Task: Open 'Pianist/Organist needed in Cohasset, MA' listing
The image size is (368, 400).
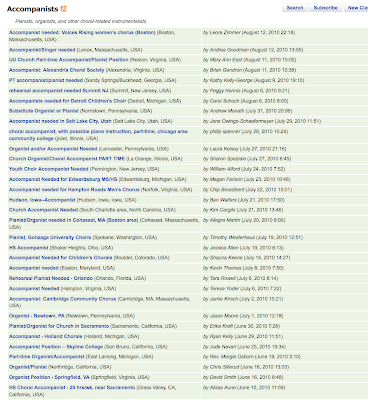Action: click(74, 220)
